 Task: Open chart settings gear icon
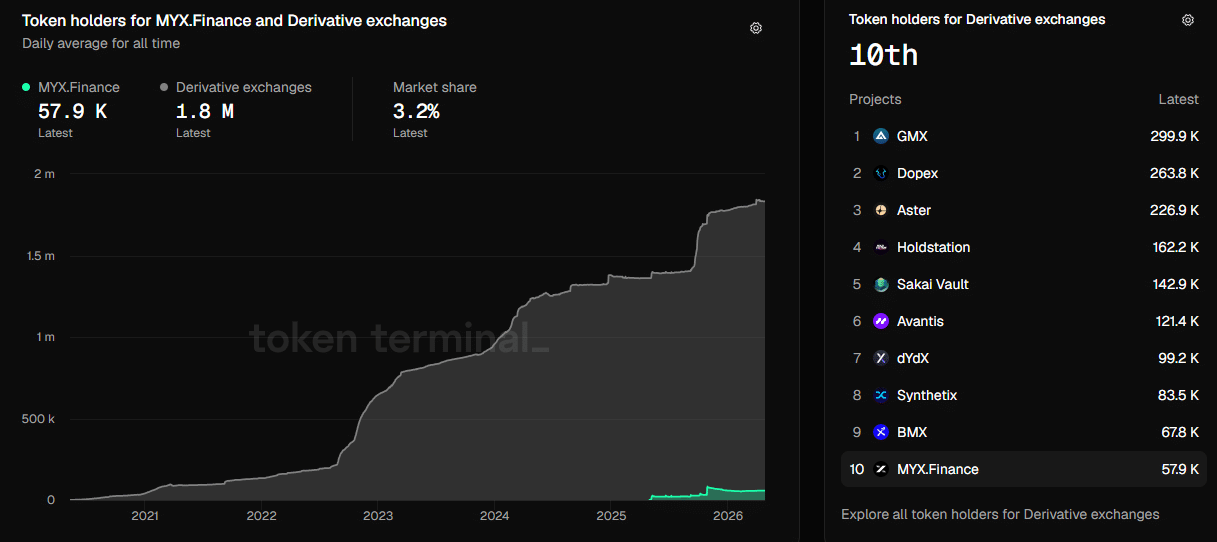pyautogui.click(x=756, y=28)
